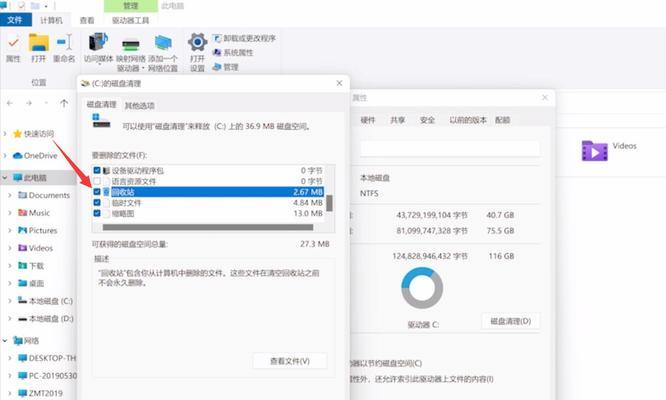Viewport: 666px width, 400px height.
Task: Click System properties in ribbon
Action: coord(233,52)
